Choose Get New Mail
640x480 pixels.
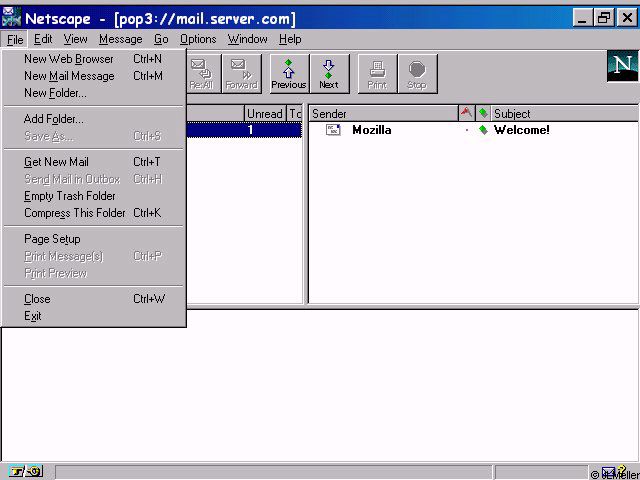(94, 162)
